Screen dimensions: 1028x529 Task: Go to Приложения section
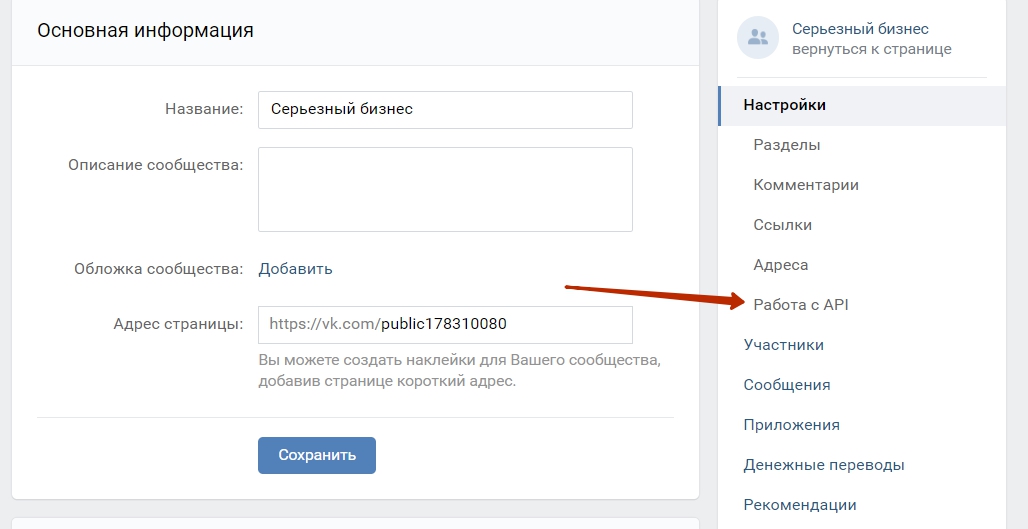point(791,425)
